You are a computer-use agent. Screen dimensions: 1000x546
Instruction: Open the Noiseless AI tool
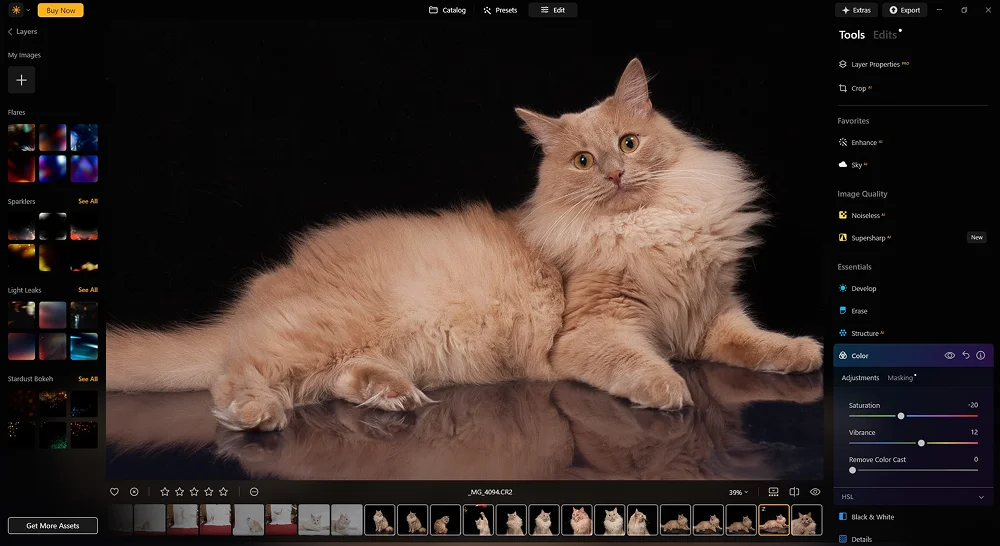coord(864,215)
